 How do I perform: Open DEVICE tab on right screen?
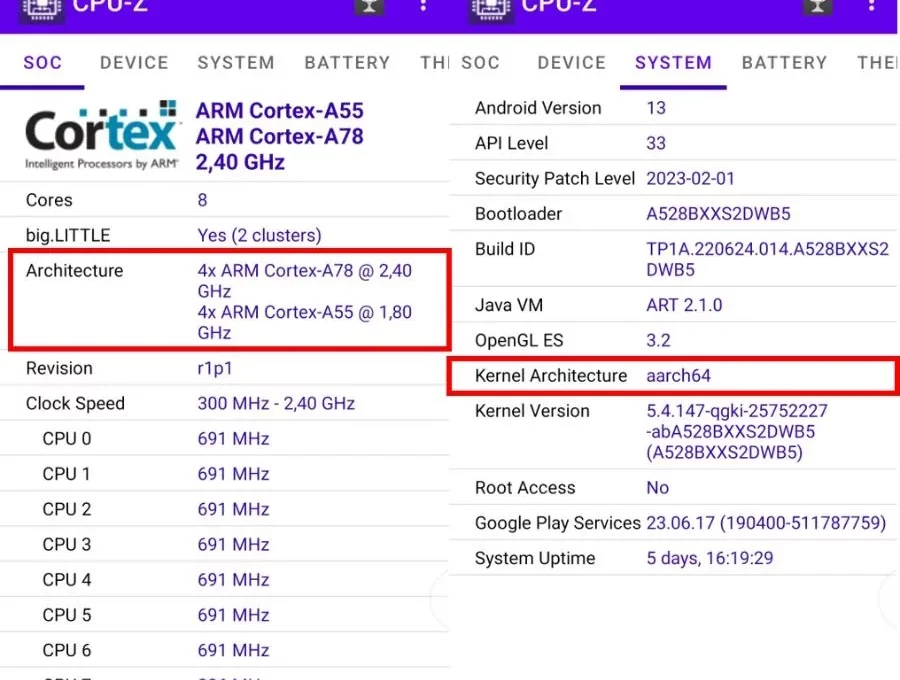pyautogui.click(x=572, y=63)
